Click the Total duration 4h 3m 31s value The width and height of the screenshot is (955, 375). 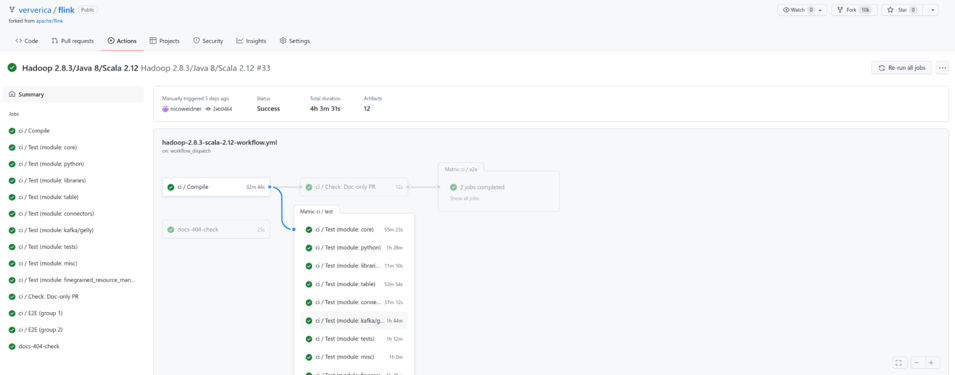(325, 109)
